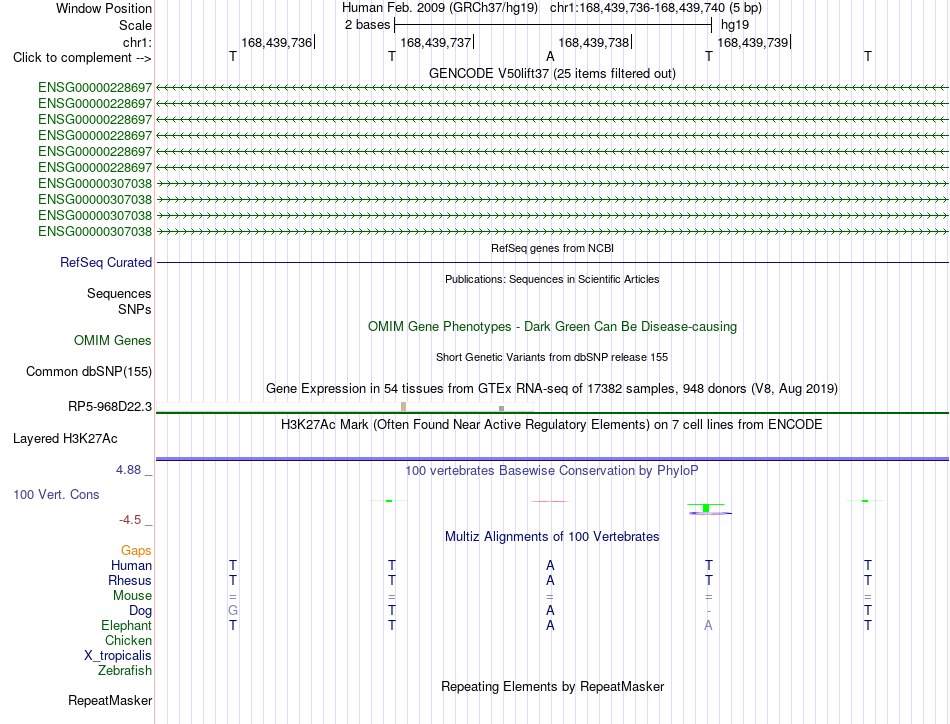950x724 pixels.
Task: Click the -4.5 PhyloP lower axis value
Action: (130, 520)
